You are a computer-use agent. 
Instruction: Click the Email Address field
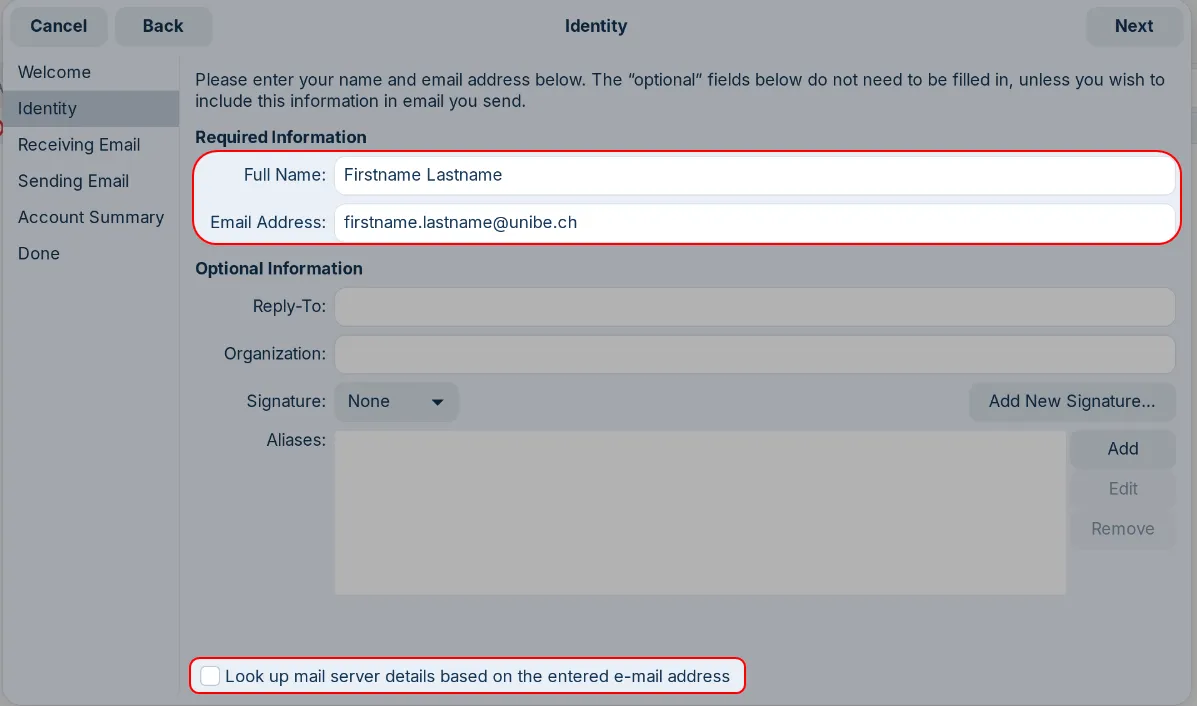754,222
